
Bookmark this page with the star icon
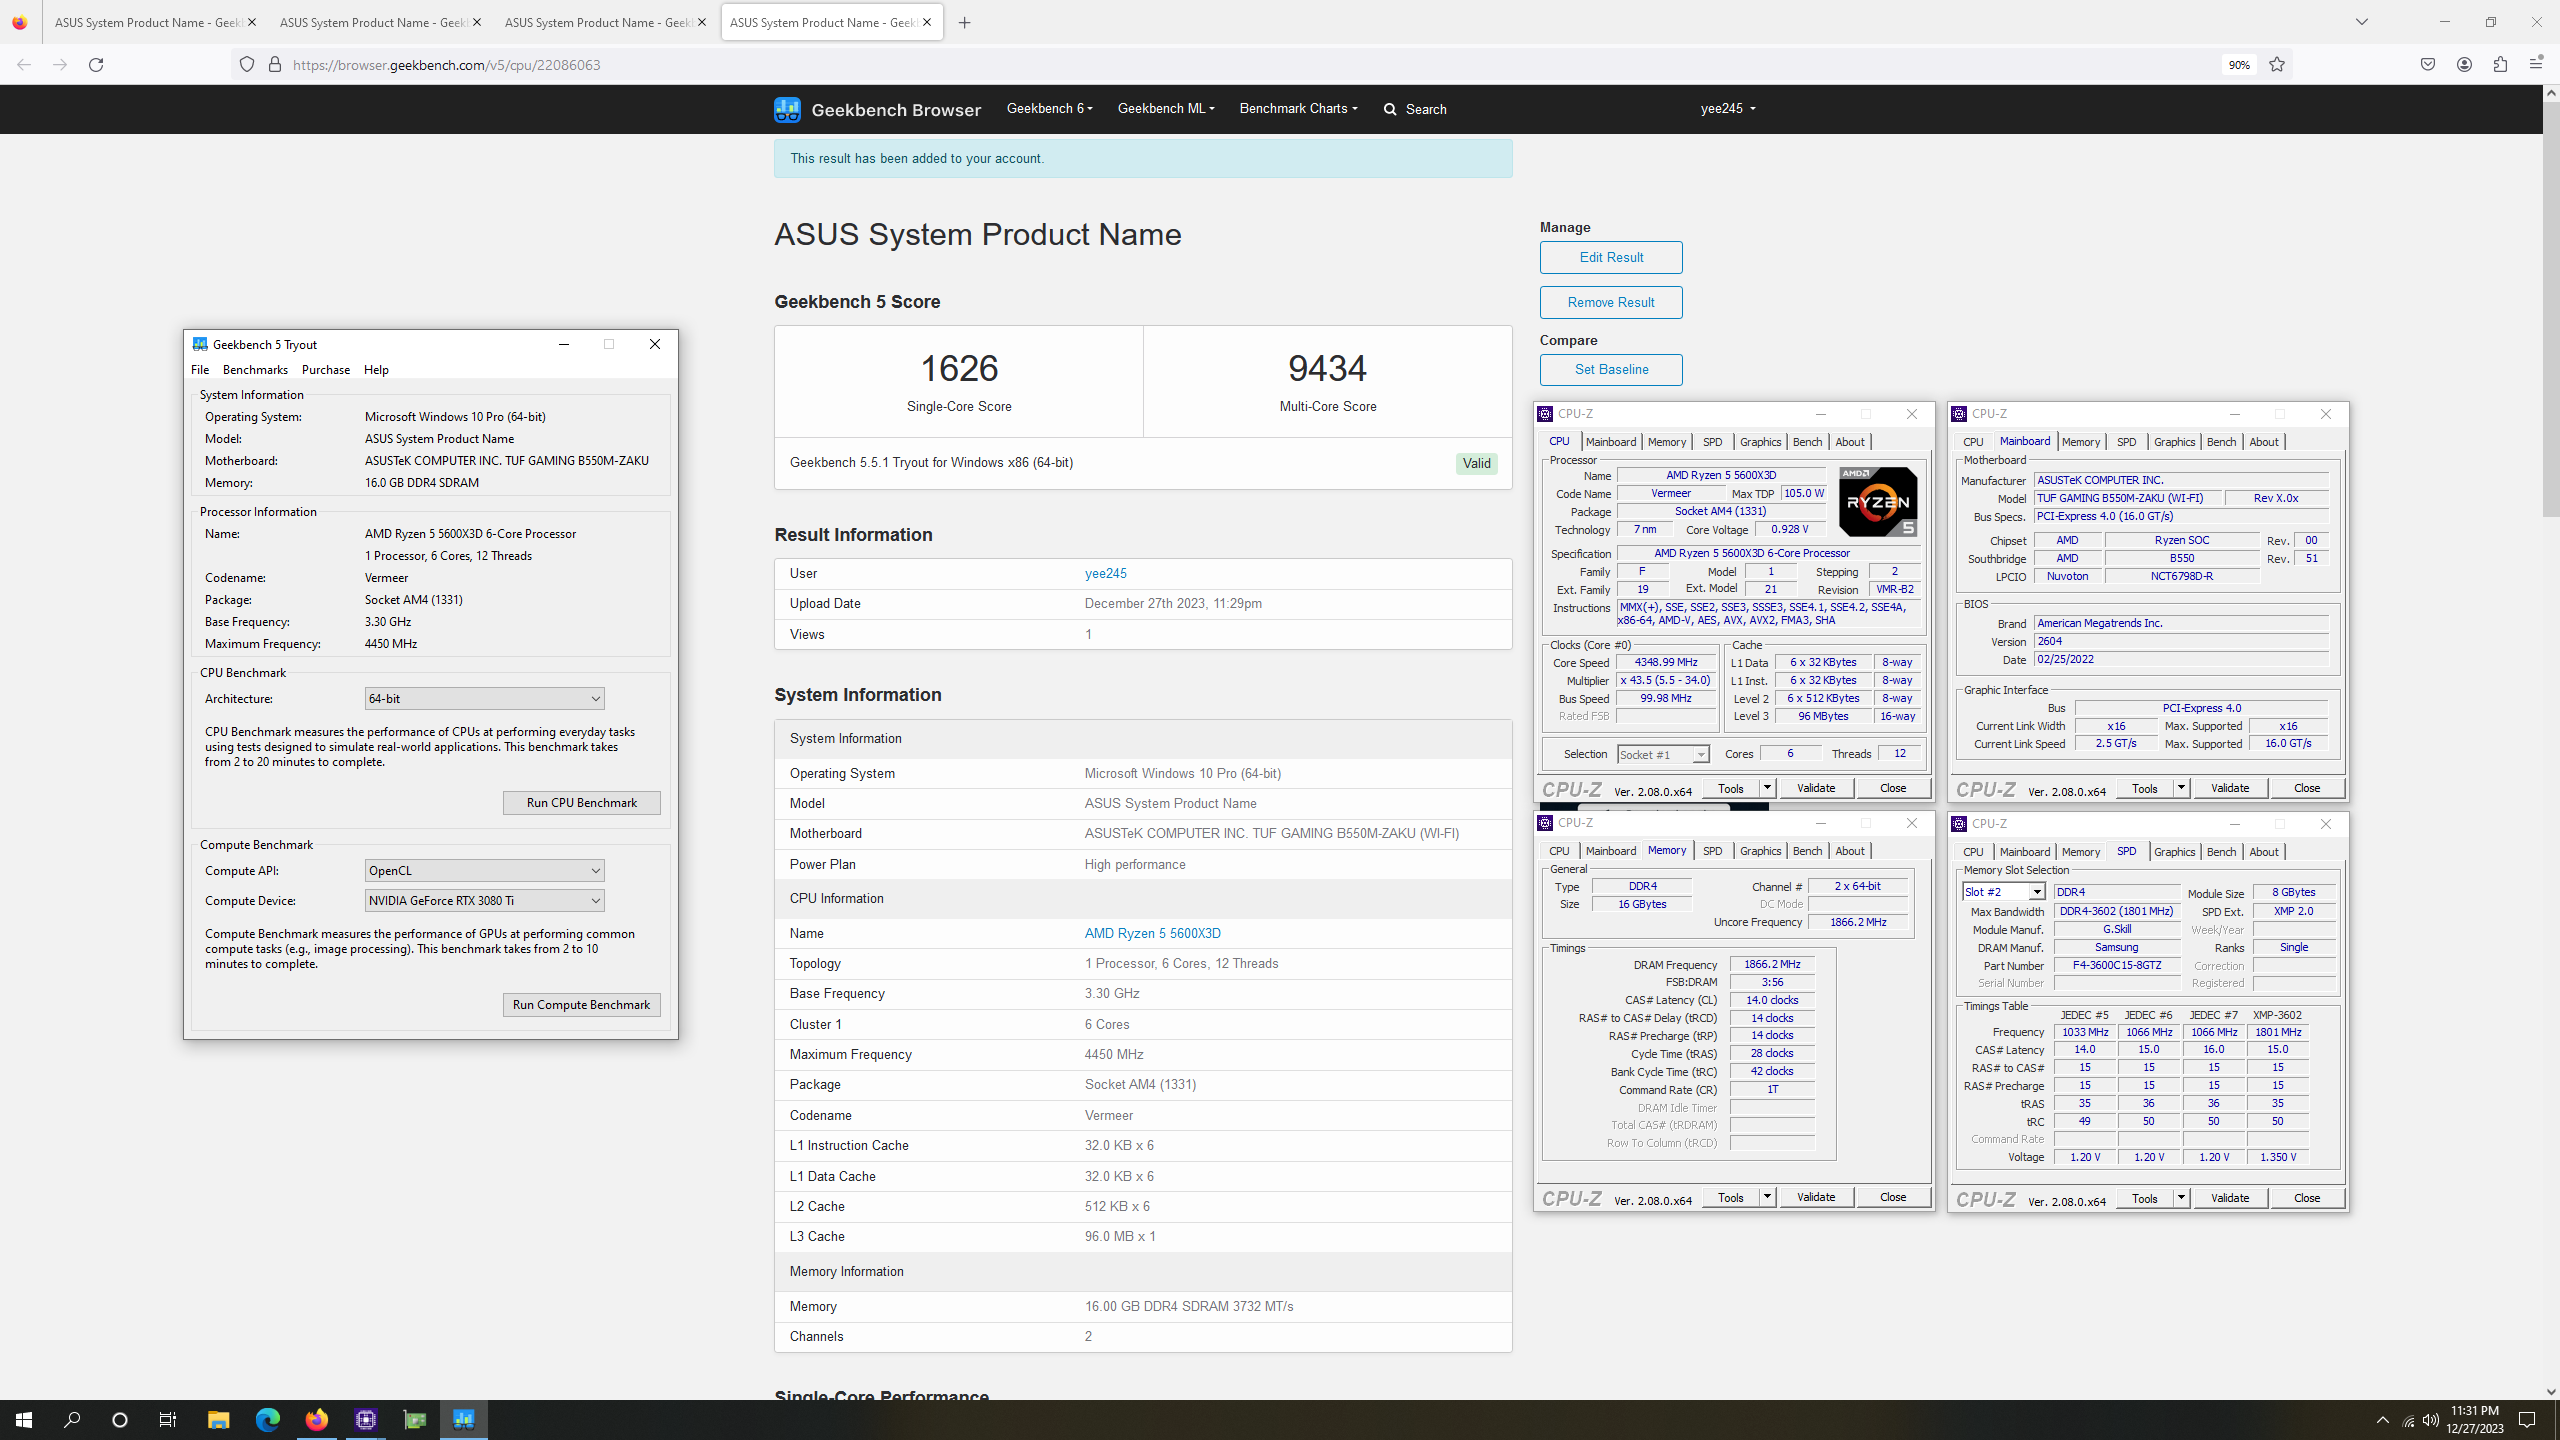point(2277,65)
